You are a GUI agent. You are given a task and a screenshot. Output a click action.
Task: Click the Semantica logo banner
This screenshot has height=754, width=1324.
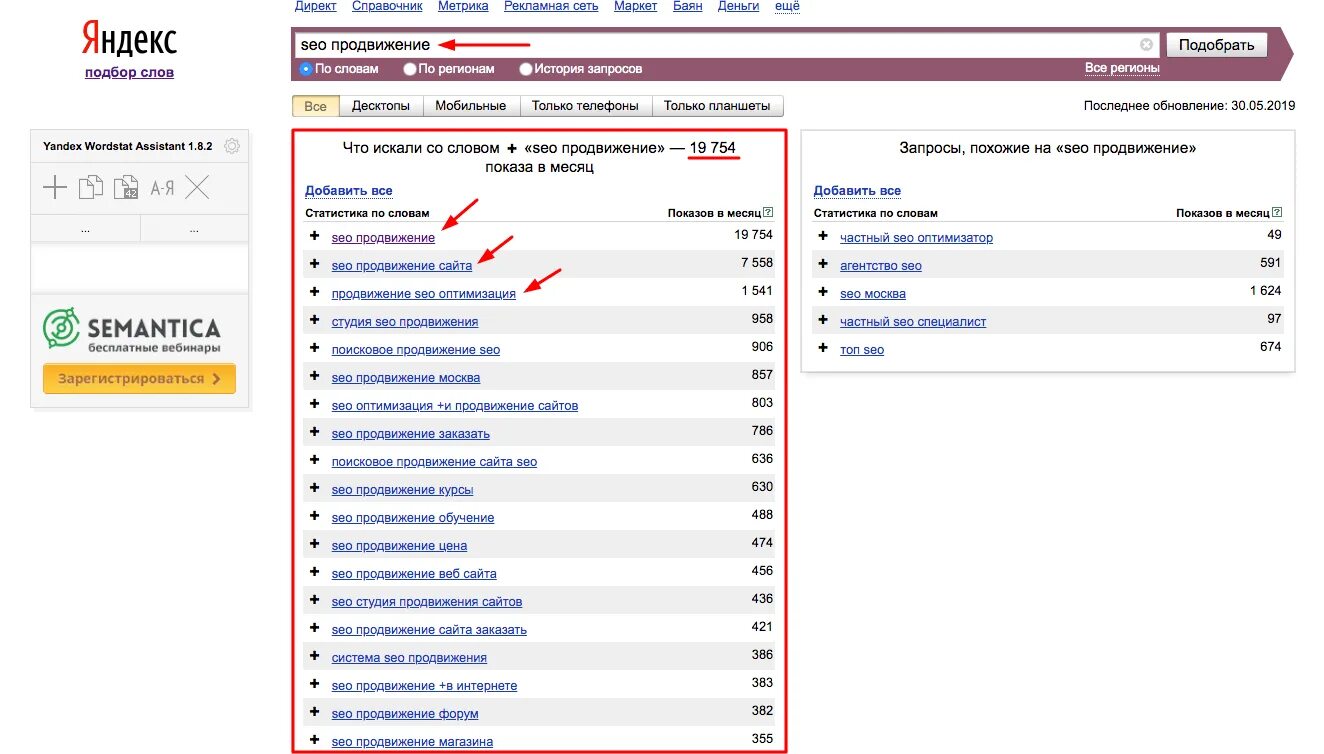point(132,331)
